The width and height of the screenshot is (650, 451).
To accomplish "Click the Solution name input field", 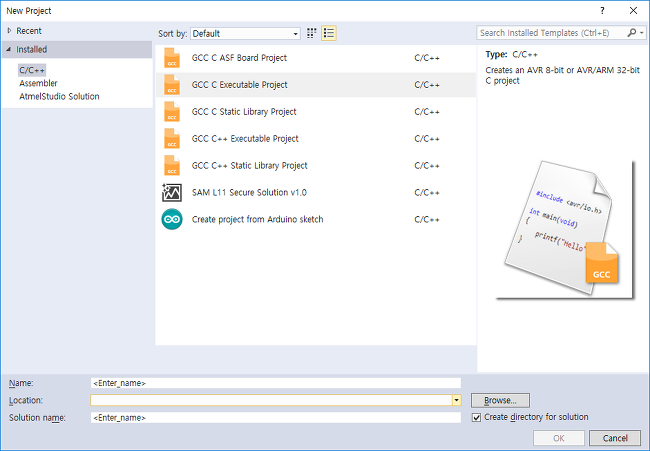I will (276, 417).
